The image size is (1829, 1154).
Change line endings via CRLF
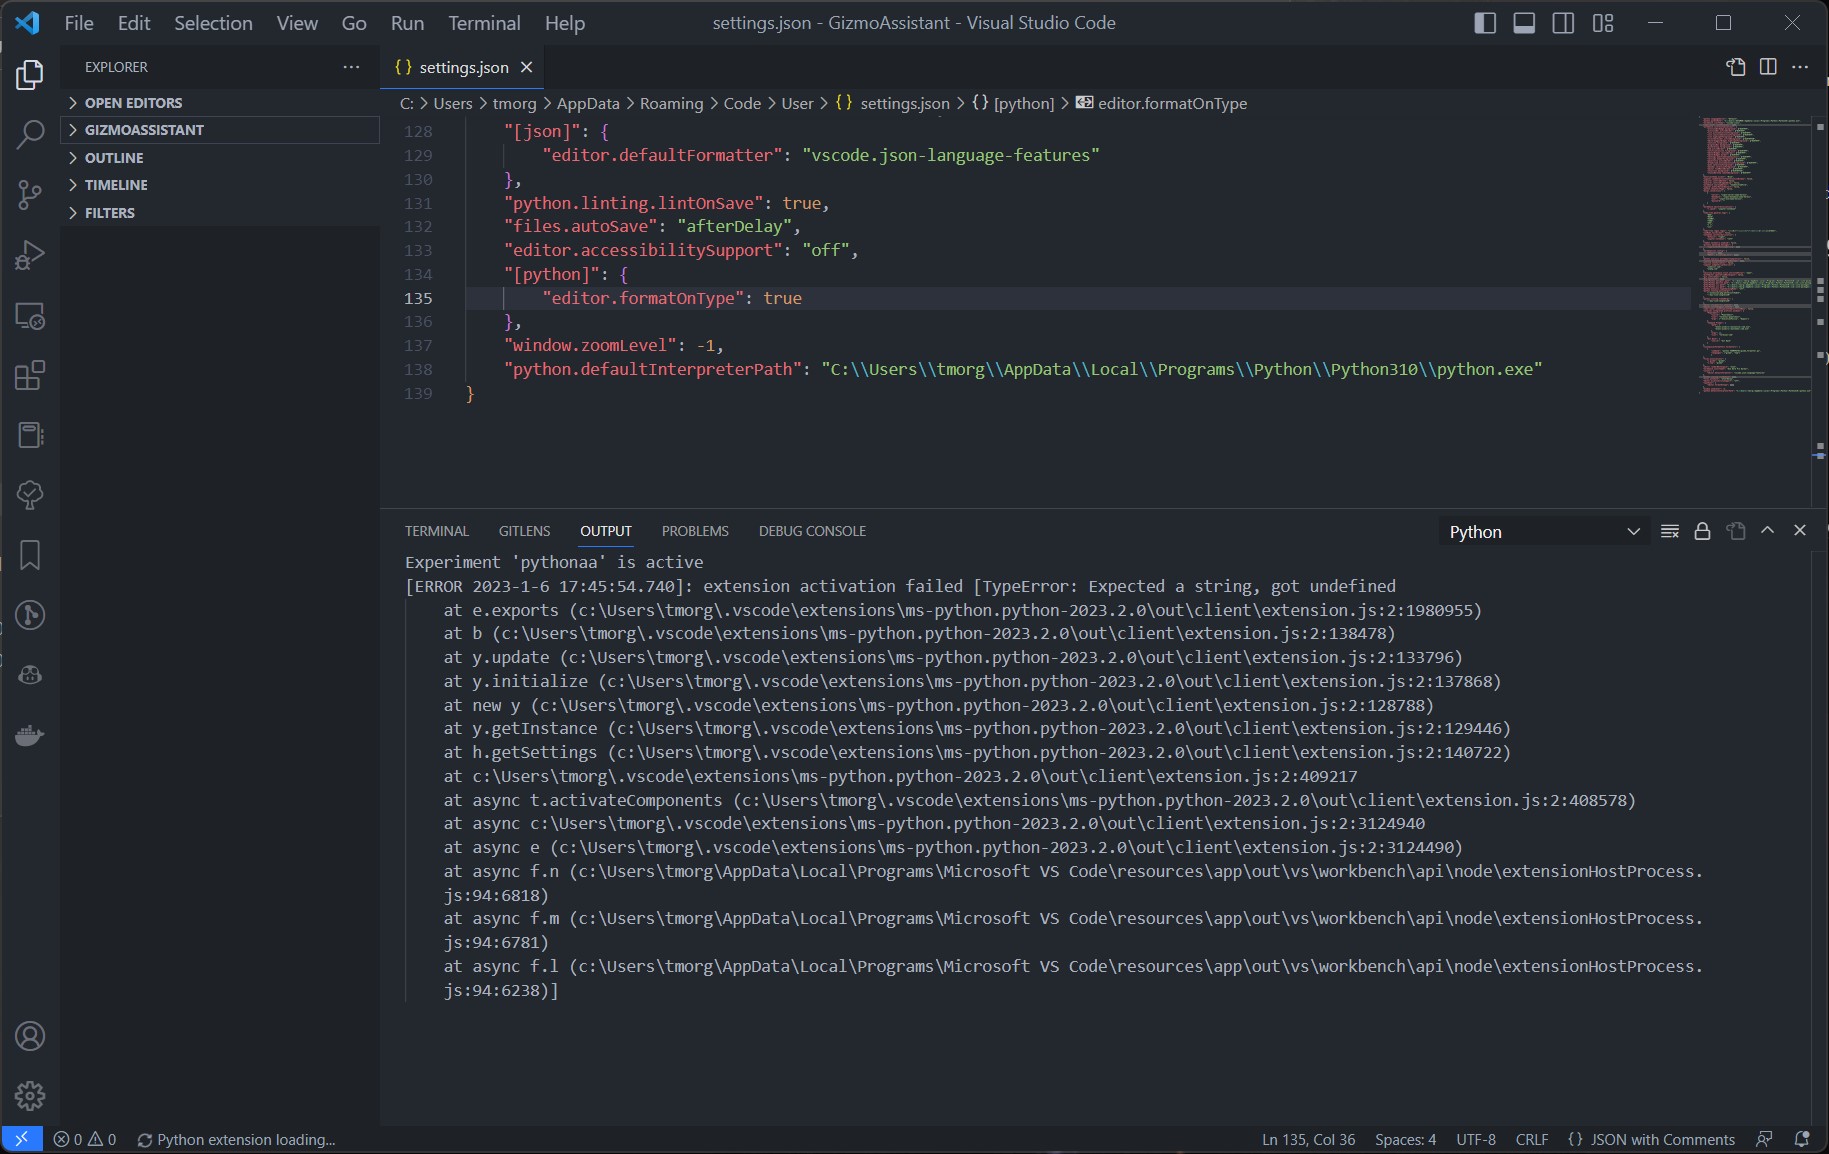click(x=1531, y=1139)
